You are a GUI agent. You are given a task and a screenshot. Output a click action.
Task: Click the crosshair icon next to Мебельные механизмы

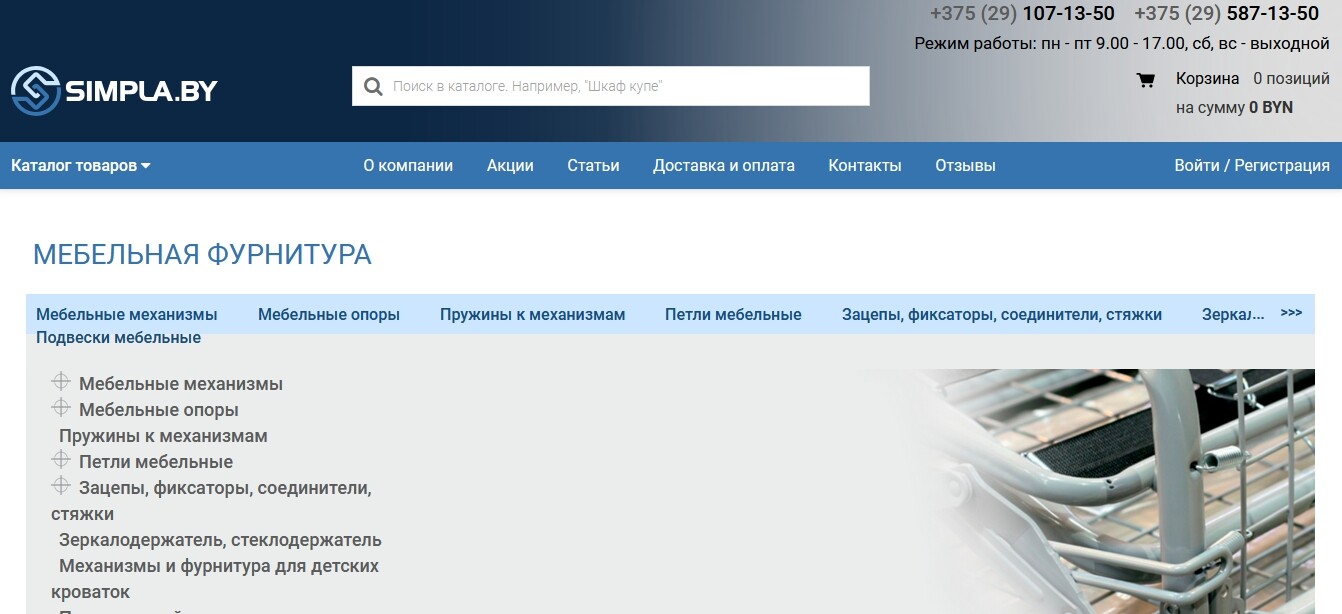pos(59,380)
